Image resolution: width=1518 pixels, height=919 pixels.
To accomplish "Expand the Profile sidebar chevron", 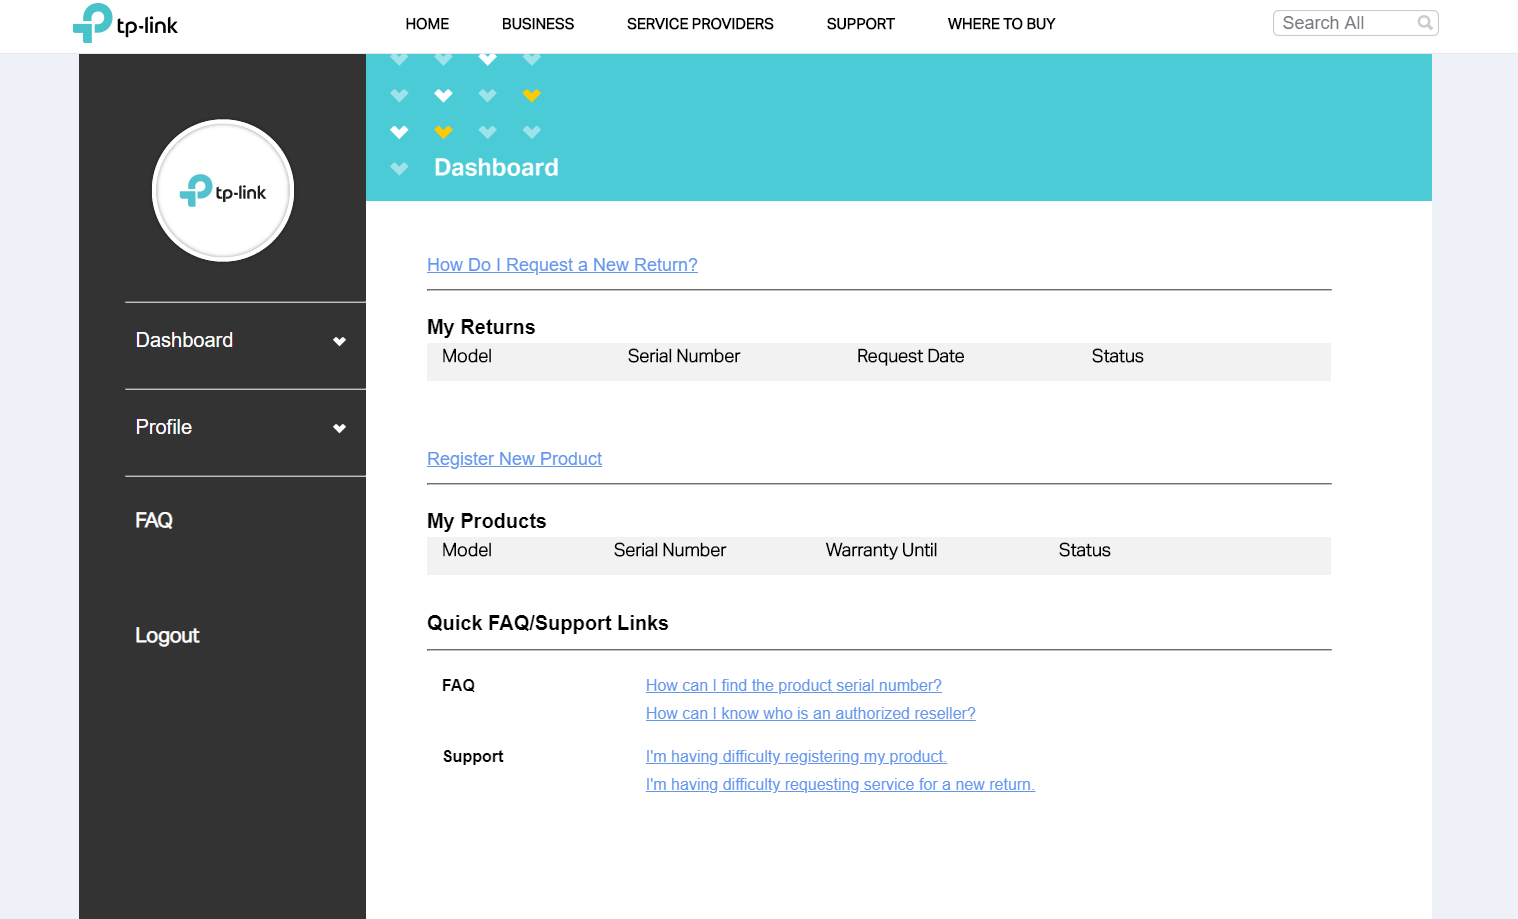I will point(340,428).
